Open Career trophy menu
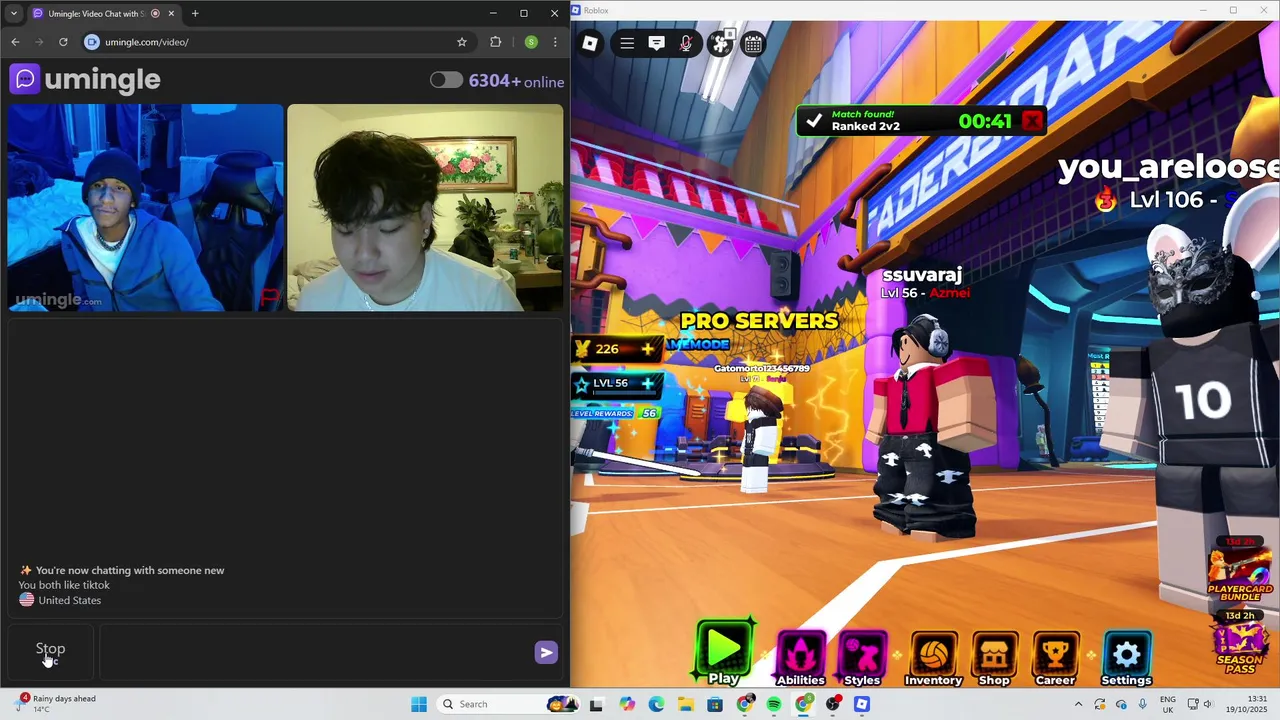Viewport: 1280px width, 720px height. pos(1055,658)
